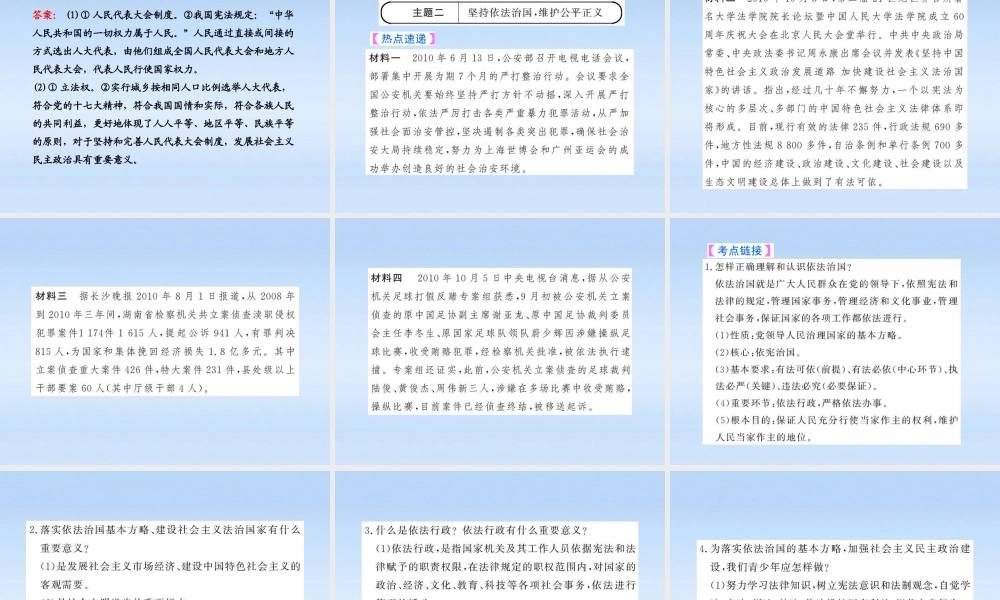Open the slide mentioning 法律 235 件
Image resolution: width=1000 pixels, height=600 pixels.
coord(835,105)
